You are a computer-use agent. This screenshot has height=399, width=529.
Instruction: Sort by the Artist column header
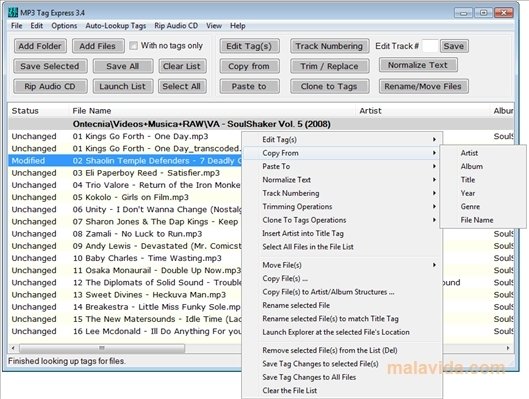[x=423, y=111]
